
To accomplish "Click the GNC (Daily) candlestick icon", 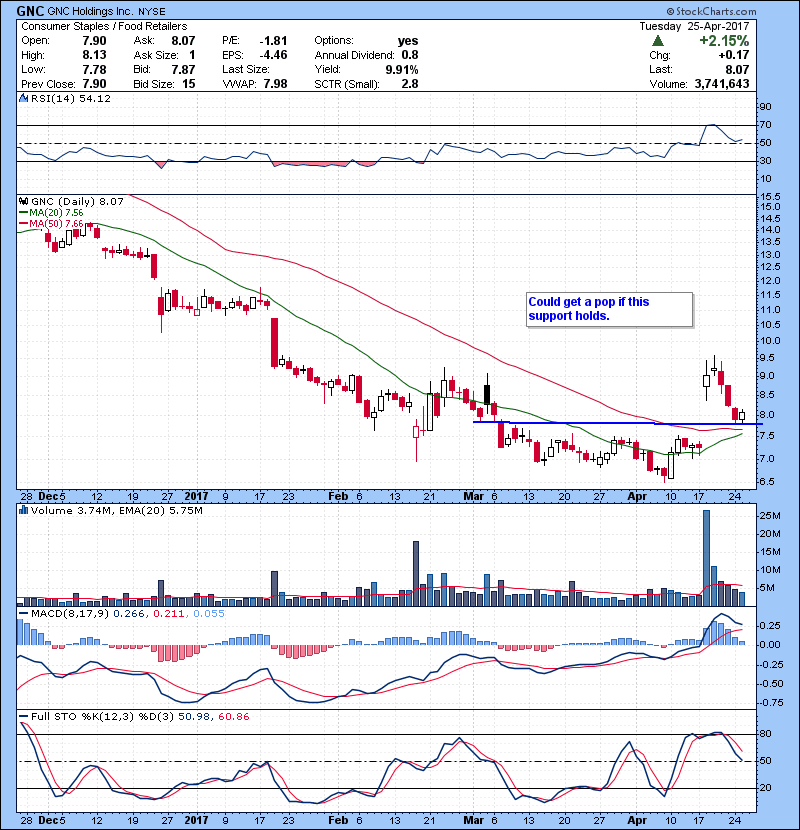I will (23, 201).
